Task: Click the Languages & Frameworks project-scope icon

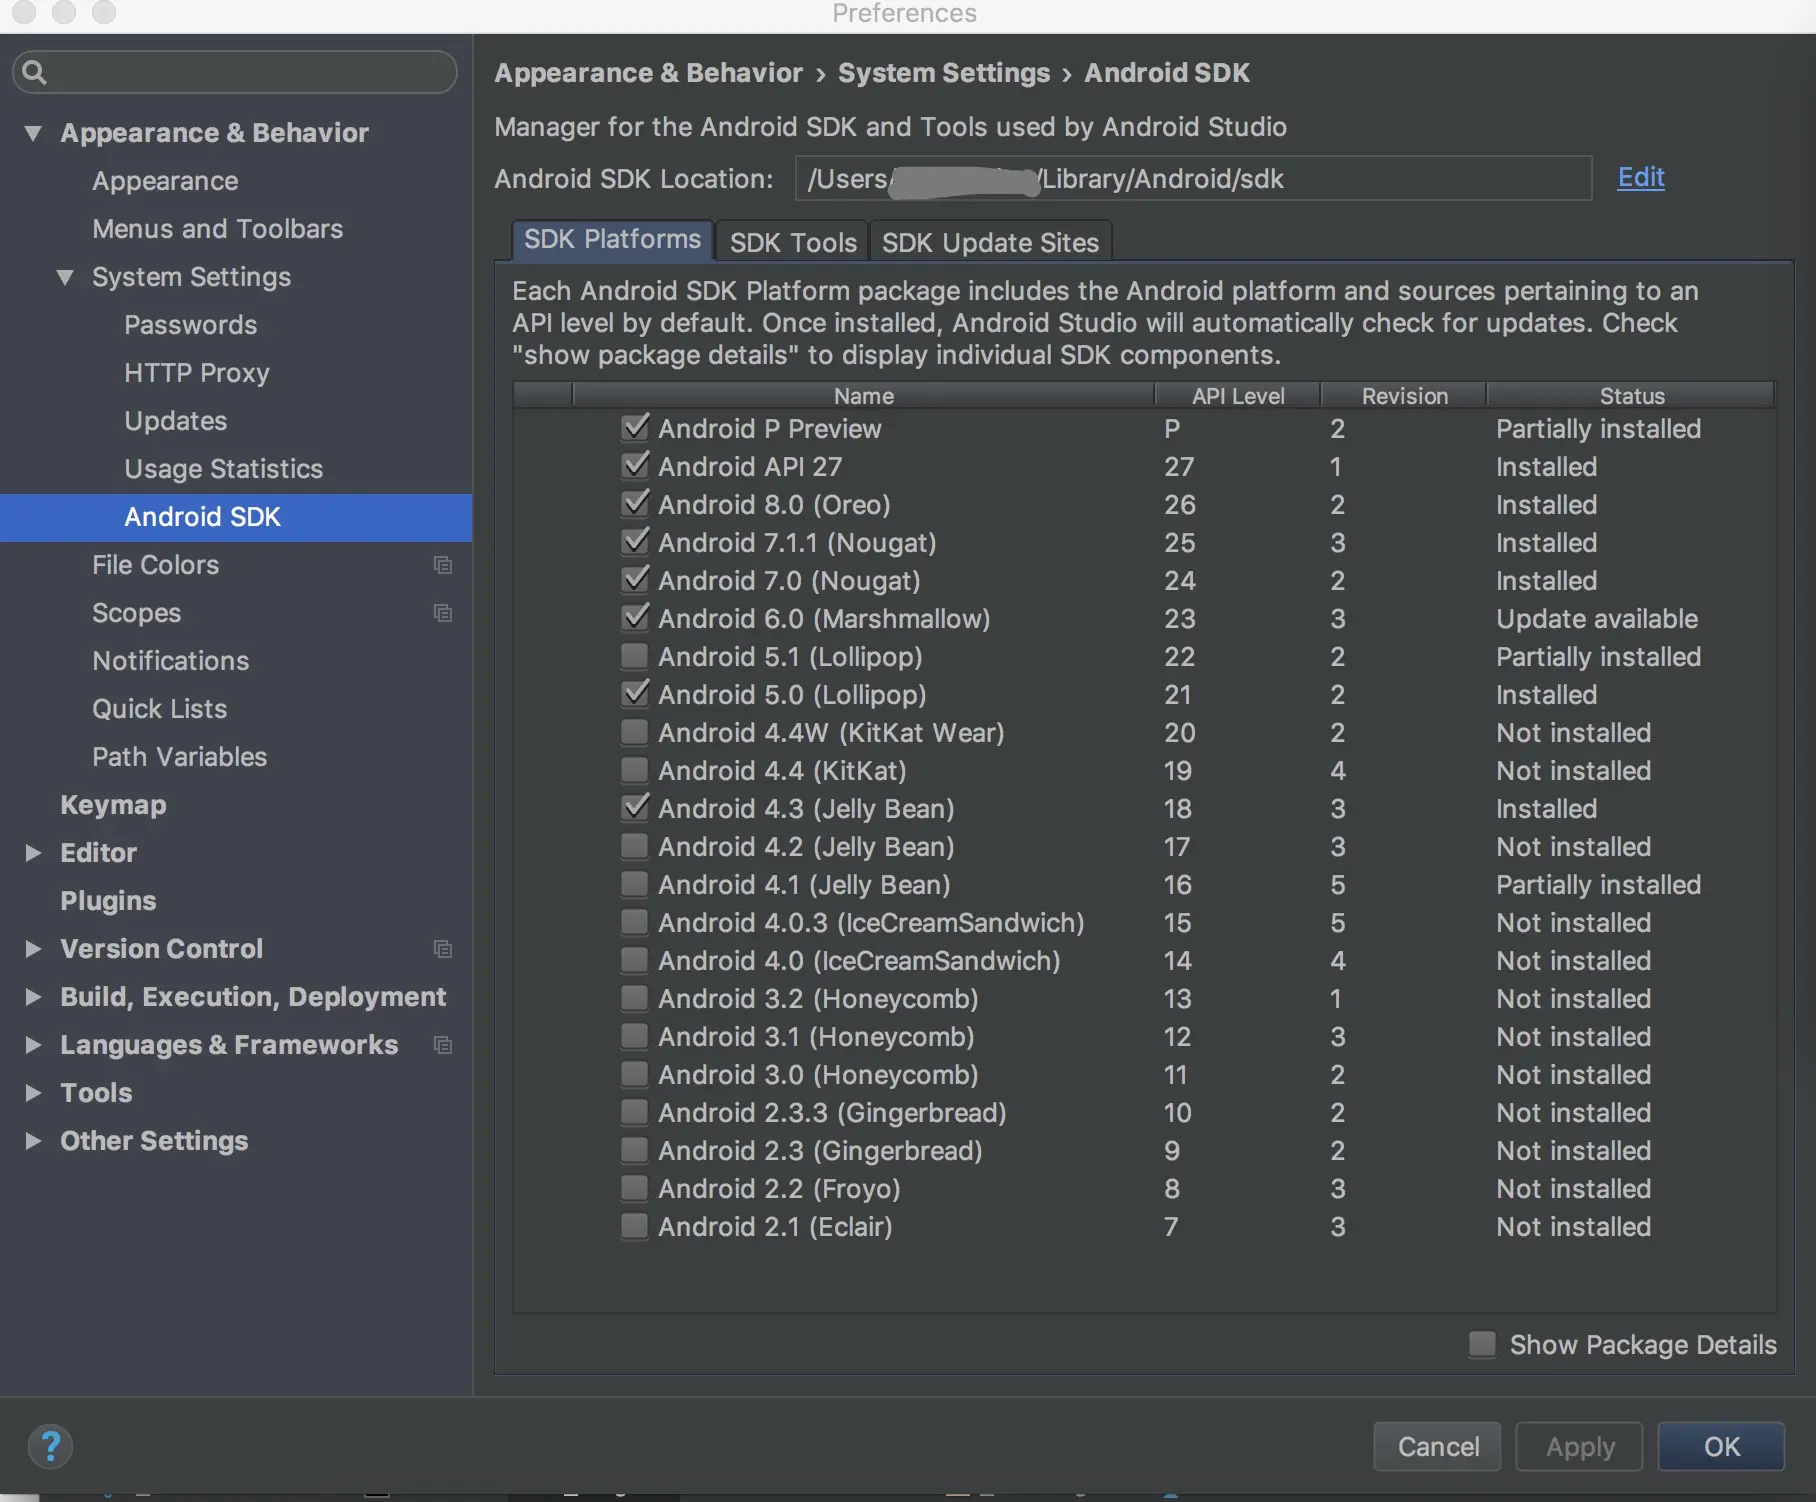Action: [x=443, y=1045]
